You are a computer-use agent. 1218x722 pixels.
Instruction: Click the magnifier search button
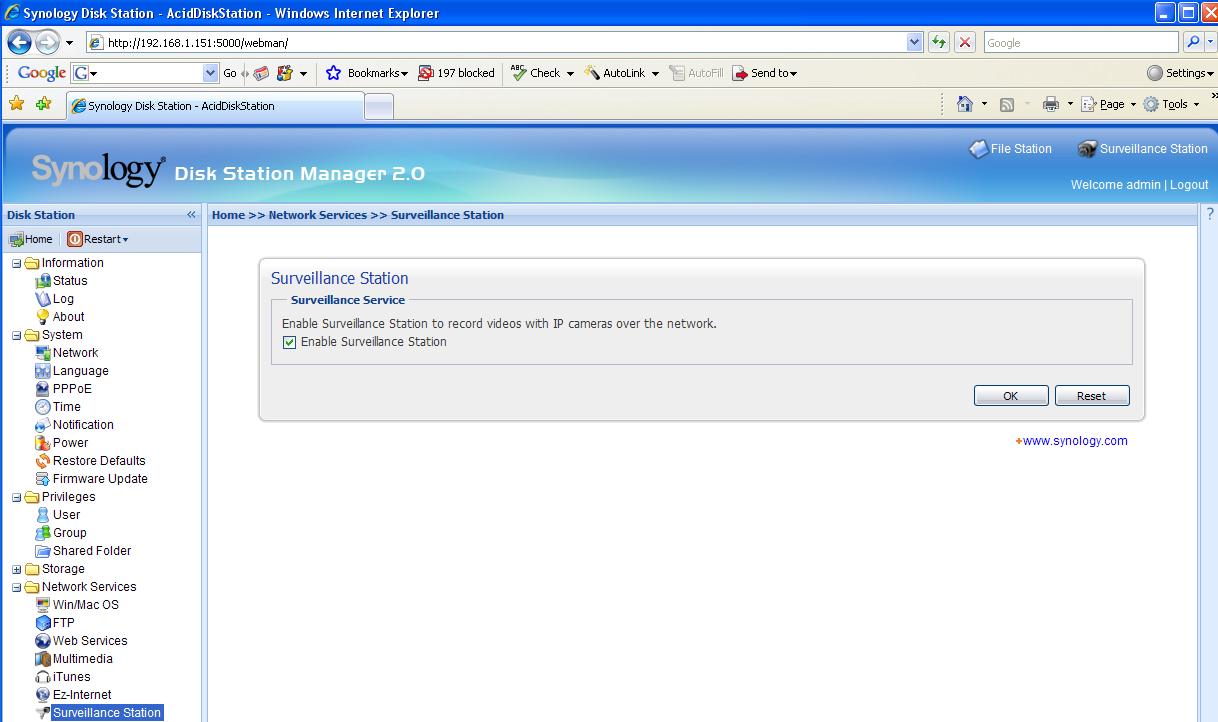1193,42
